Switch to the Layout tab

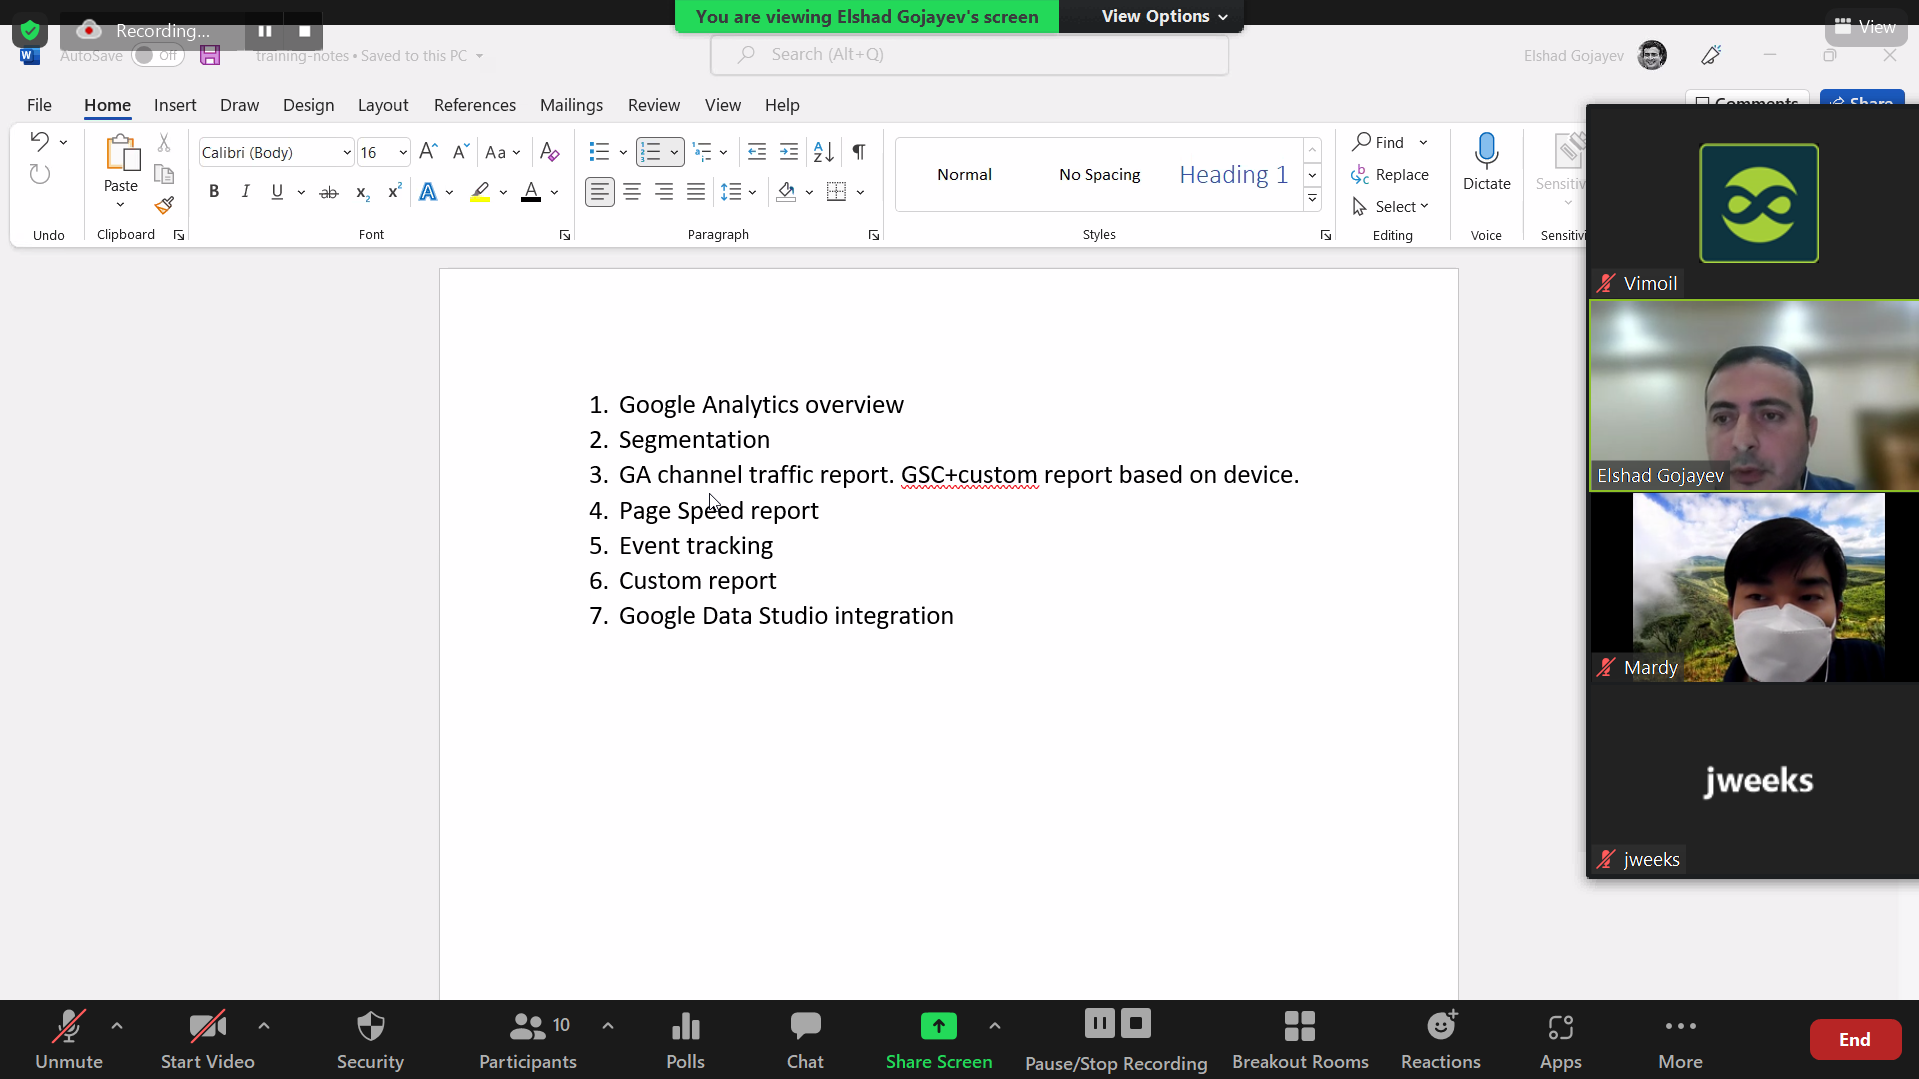coord(383,105)
